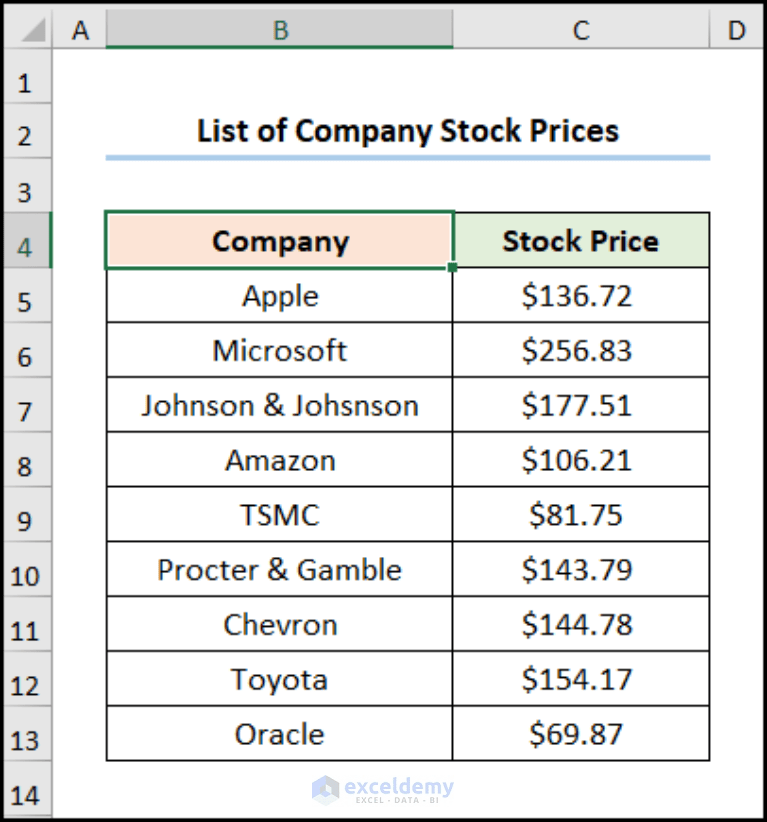Select column header A
The image size is (767, 822).
[80, 30]
